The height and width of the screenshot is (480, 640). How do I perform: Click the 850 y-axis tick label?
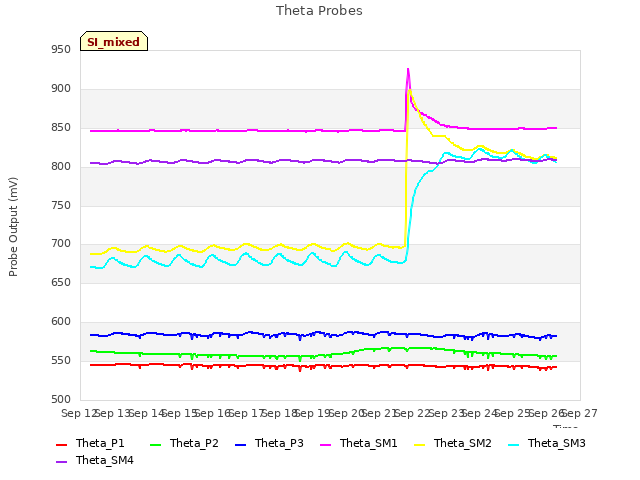pos(61,128)
